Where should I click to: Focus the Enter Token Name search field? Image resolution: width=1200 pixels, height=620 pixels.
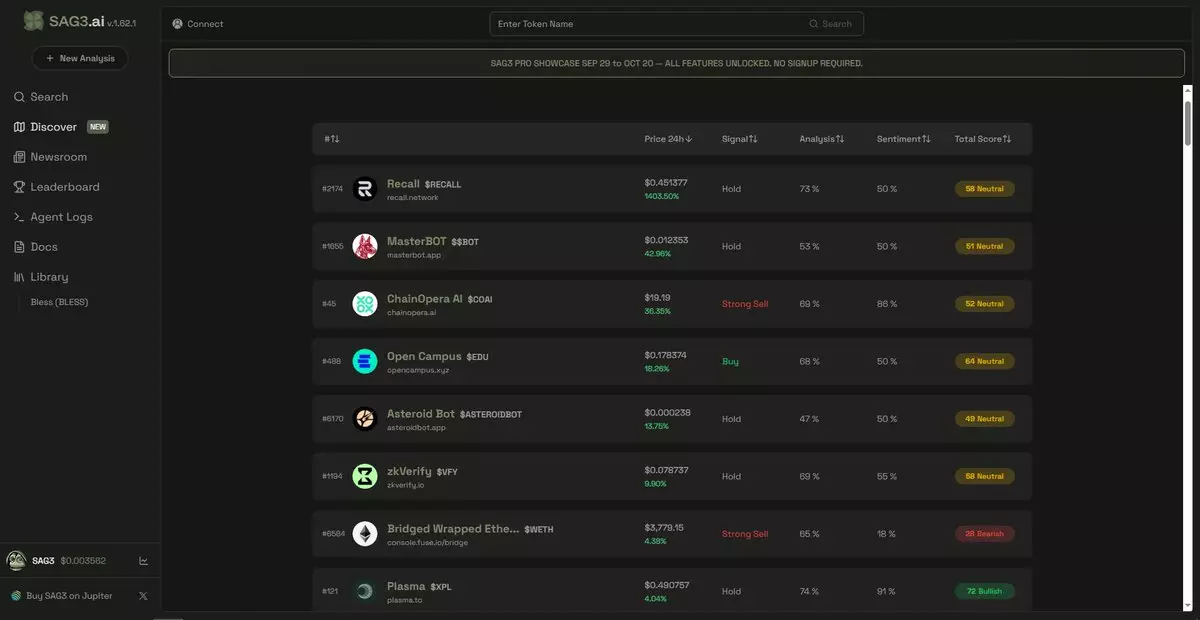tap(650, 24)
